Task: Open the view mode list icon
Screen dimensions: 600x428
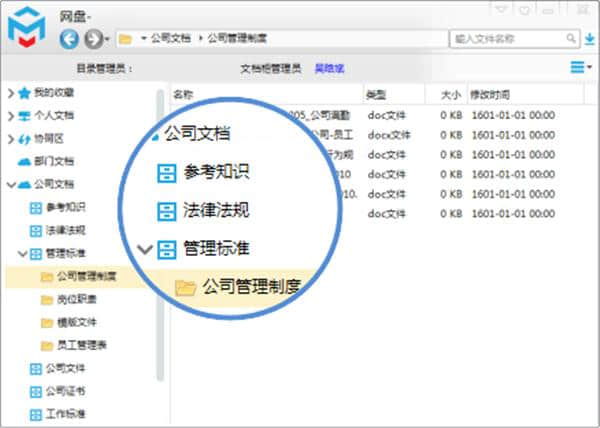Action: click(577, 68)
